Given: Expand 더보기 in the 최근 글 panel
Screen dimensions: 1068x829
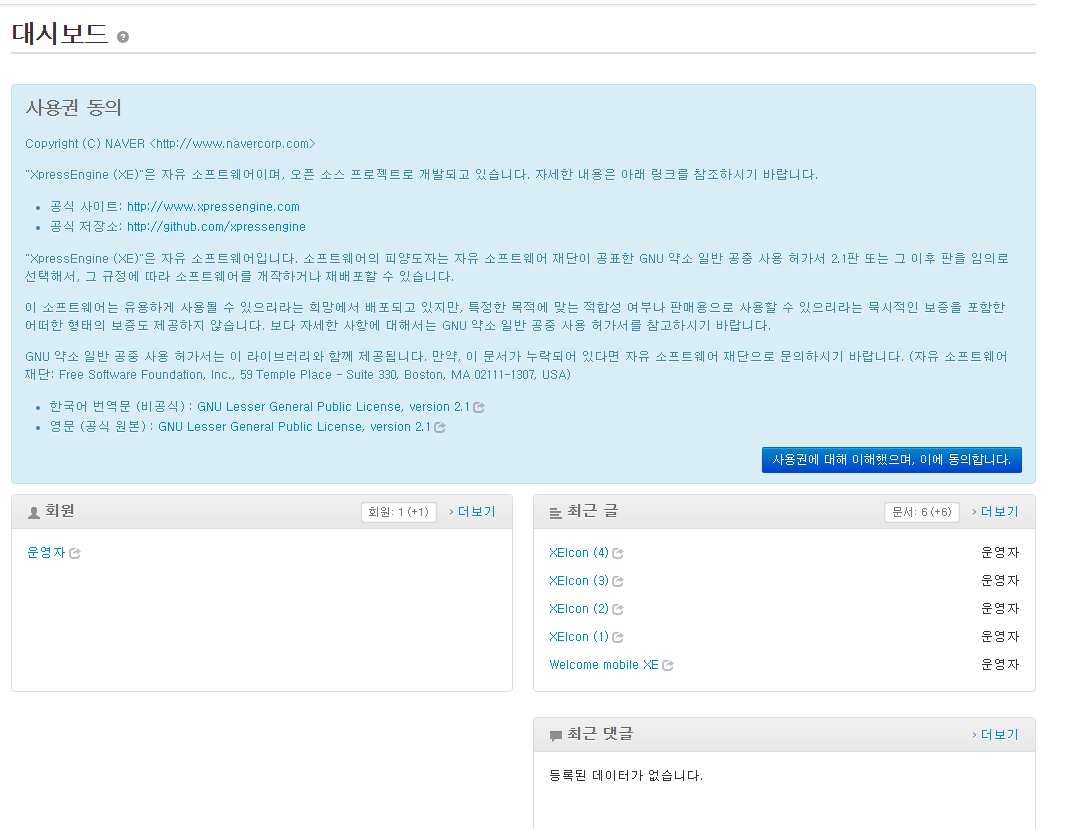Looking at the screenshot, I should (x=994, y=512).
